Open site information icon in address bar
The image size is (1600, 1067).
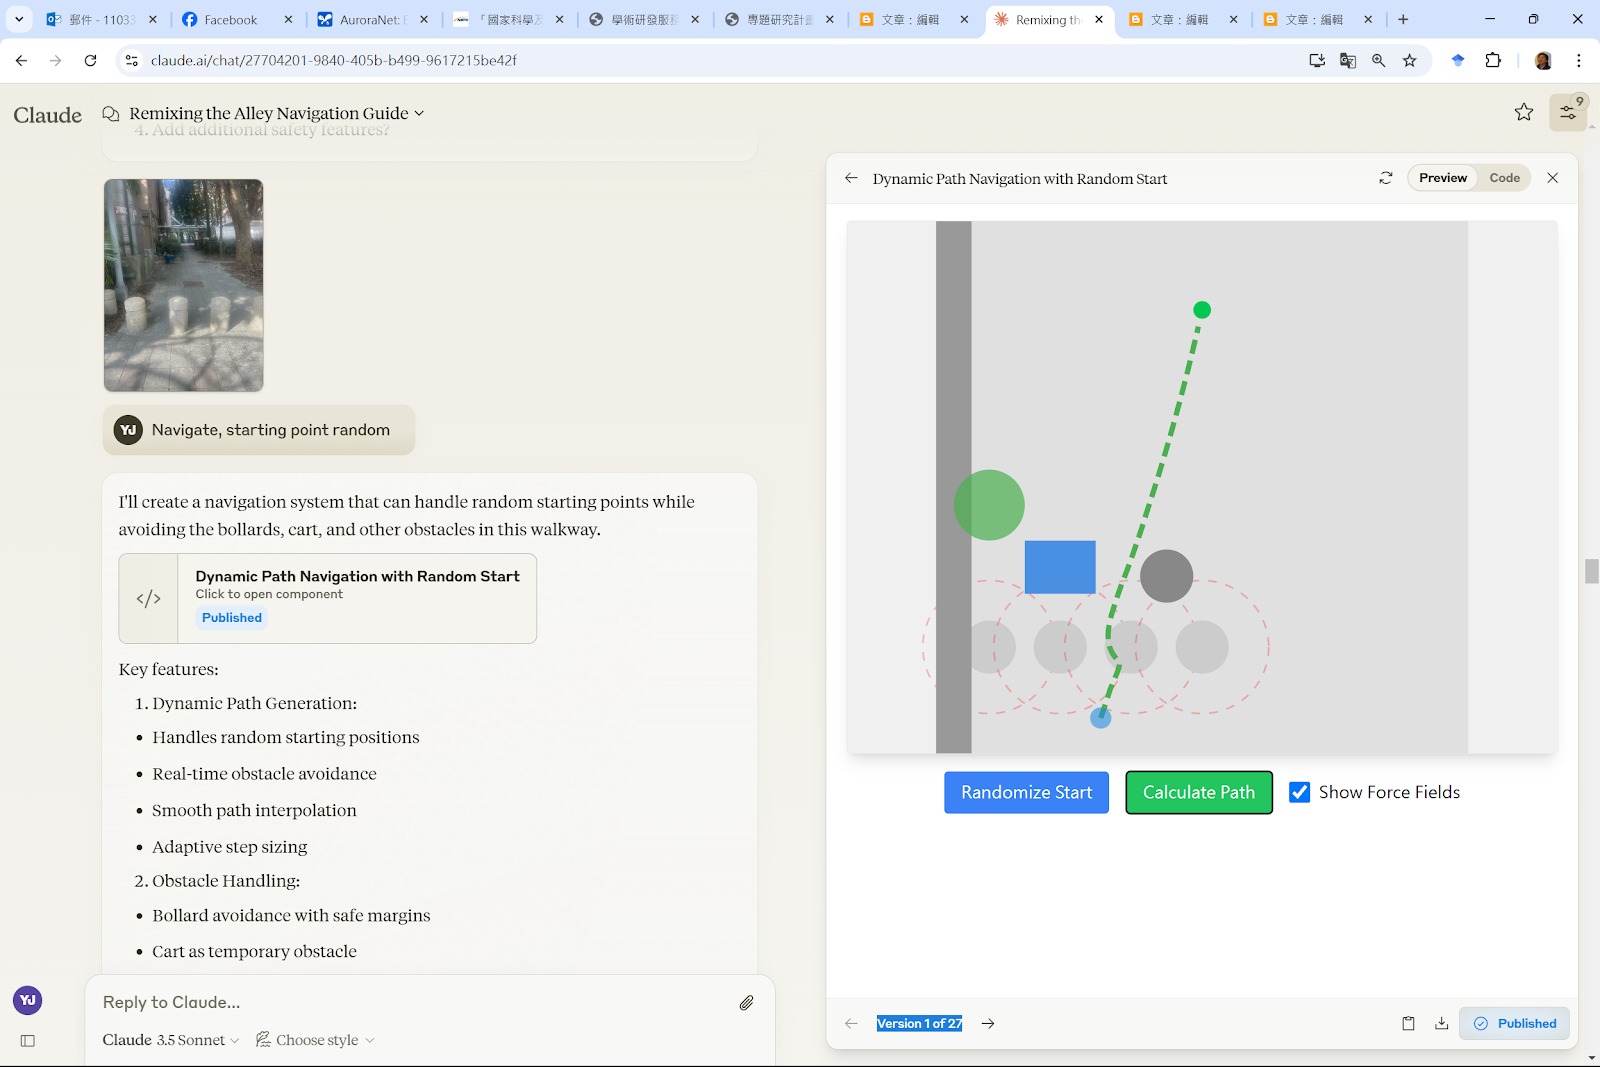[x=131, y=60]
